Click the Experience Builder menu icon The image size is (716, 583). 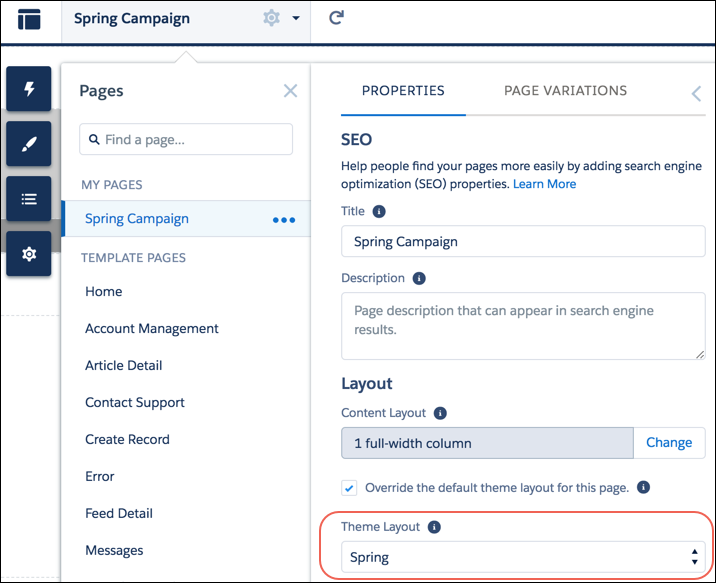click(29, 19)
